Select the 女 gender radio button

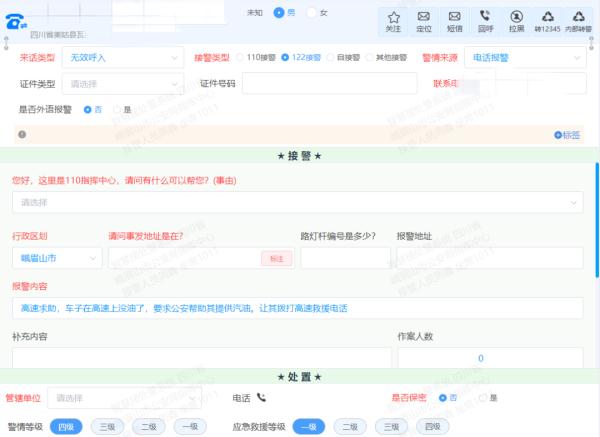(x=311, y=12)
